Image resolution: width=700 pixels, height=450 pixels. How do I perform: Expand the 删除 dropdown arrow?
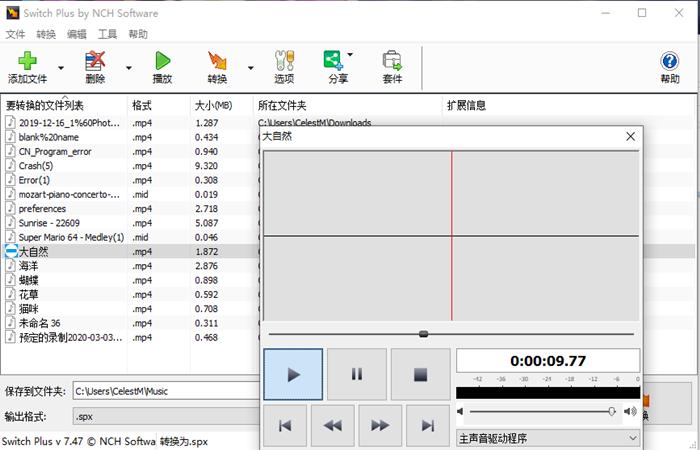[128, 68]
